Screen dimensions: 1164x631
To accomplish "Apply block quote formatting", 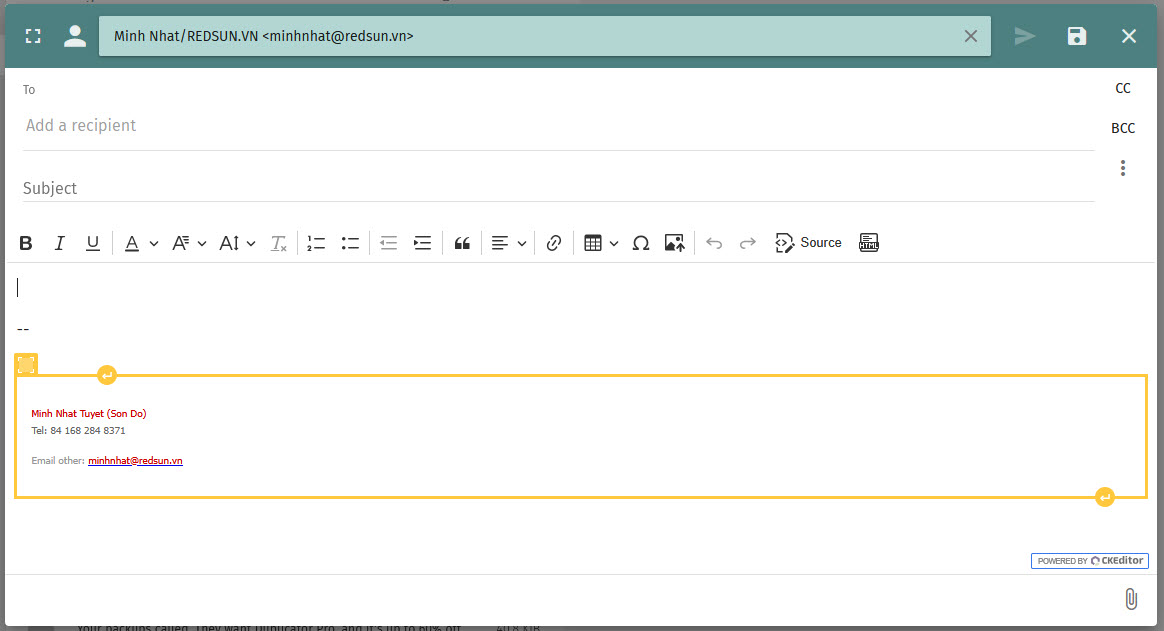I will pos(462,243).
